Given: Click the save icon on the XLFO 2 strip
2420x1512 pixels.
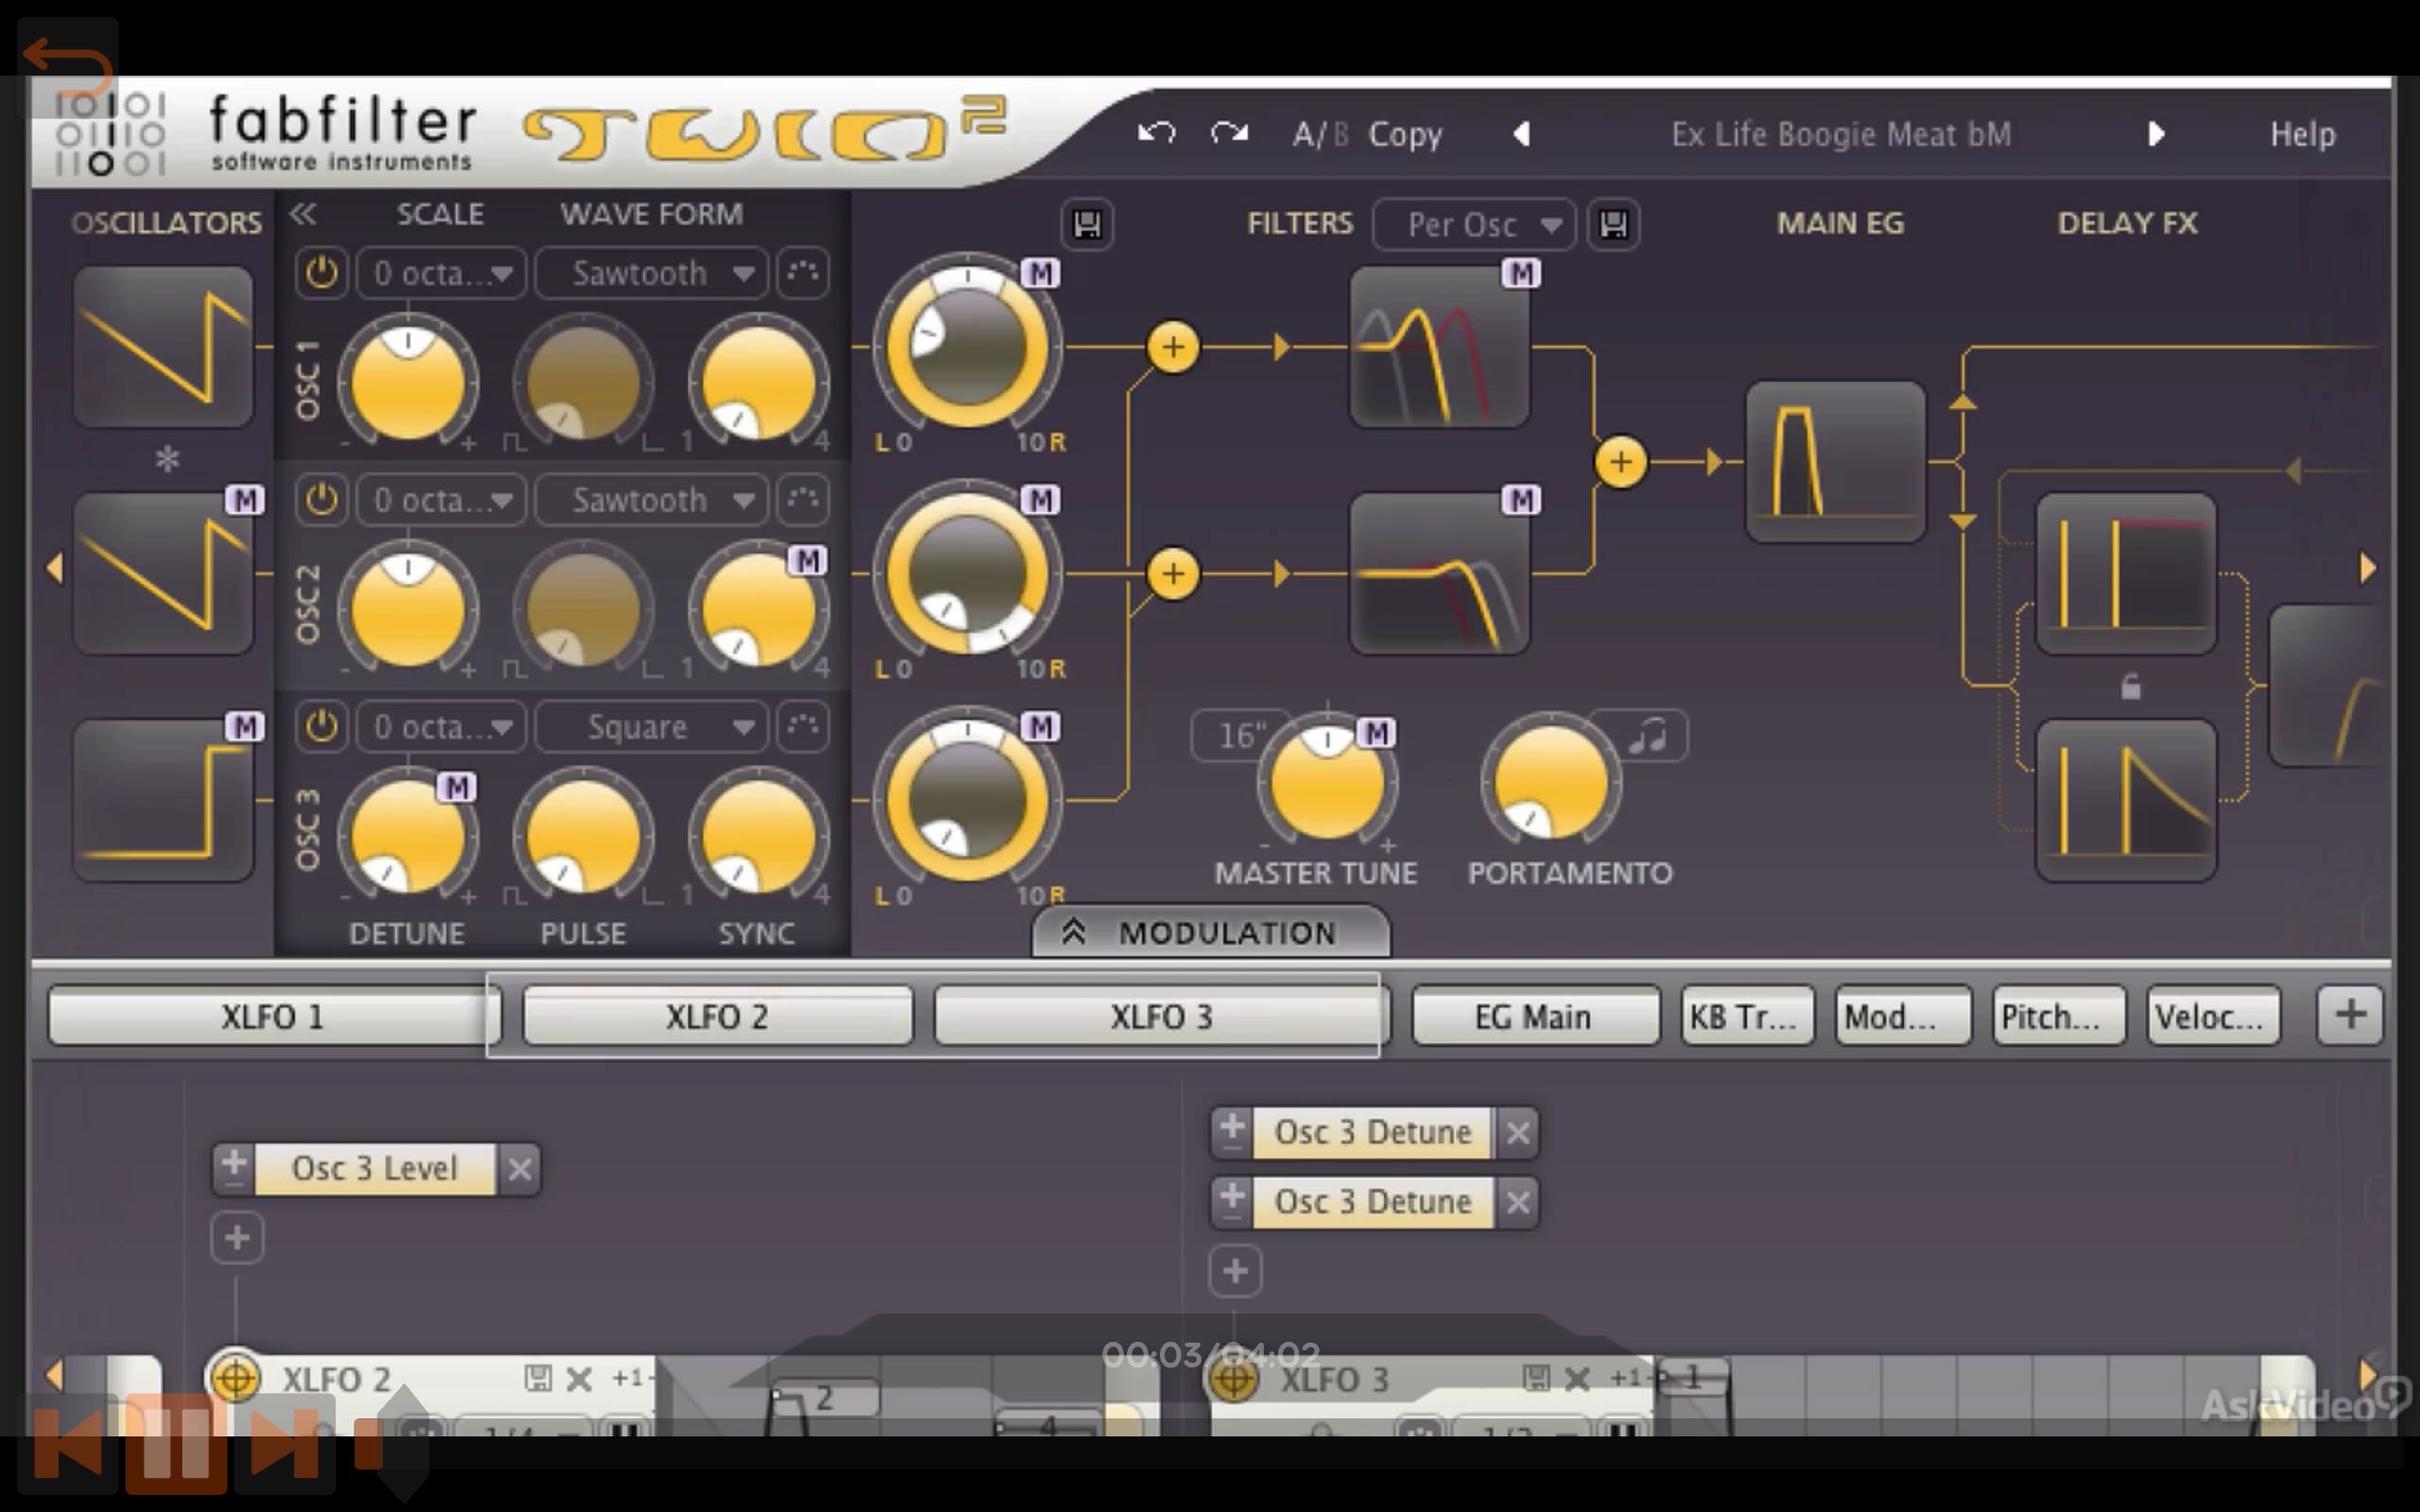Looking at the screenshot, I should point(538,1377).
